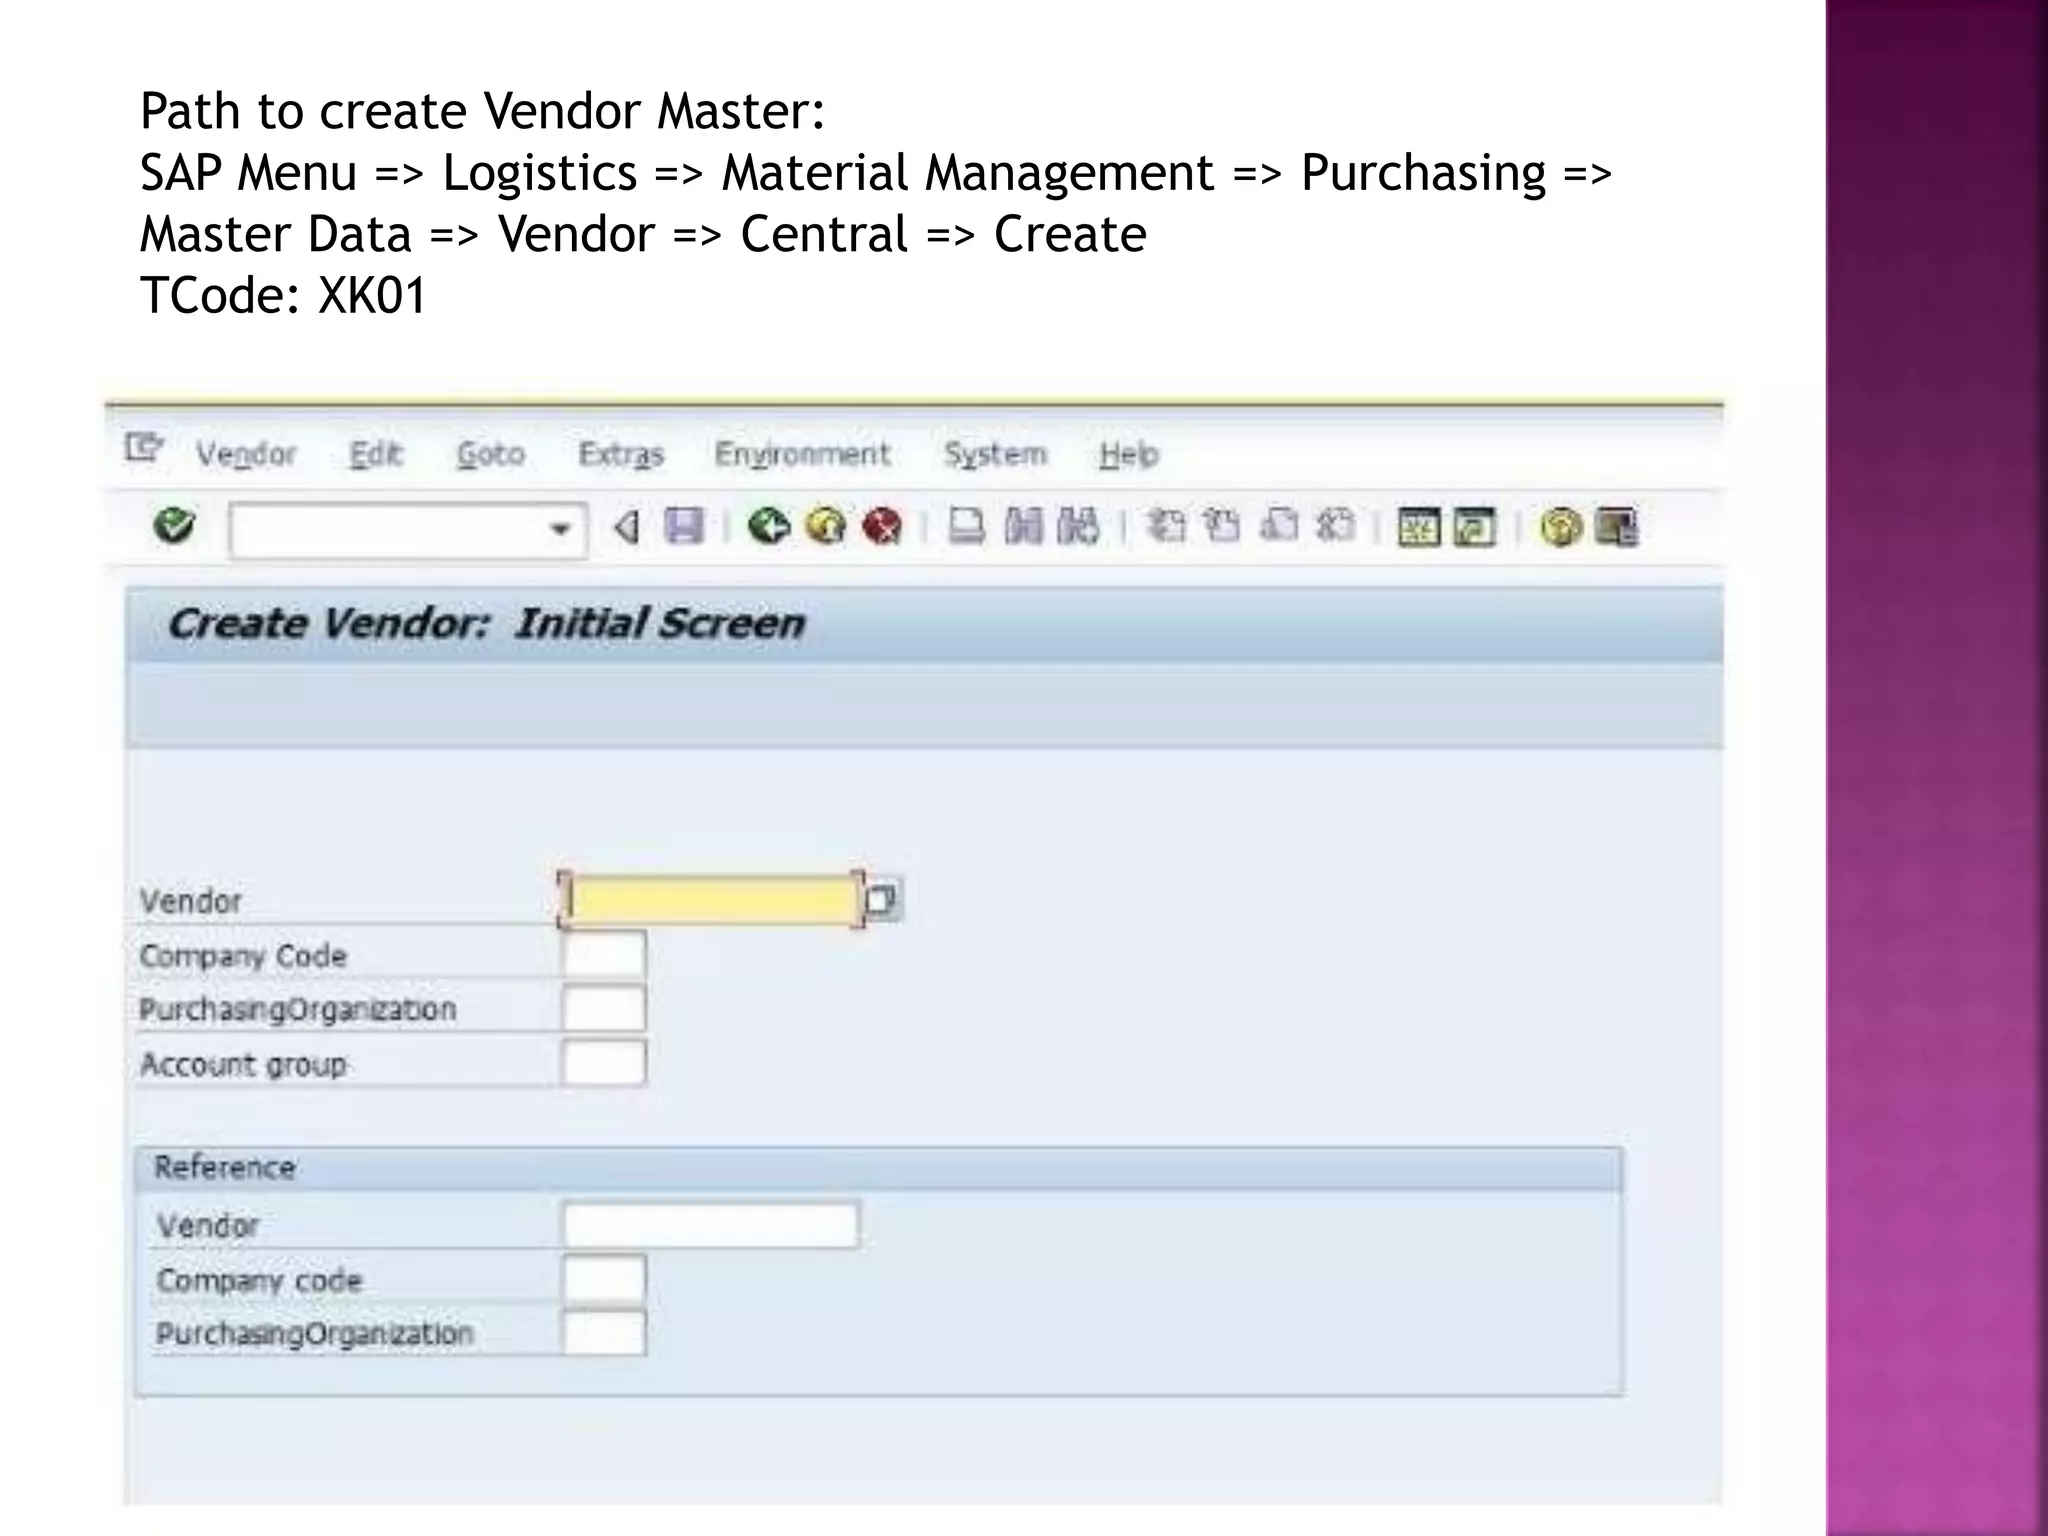
Task: Click the Company Code input field
Action: [603, 955]
